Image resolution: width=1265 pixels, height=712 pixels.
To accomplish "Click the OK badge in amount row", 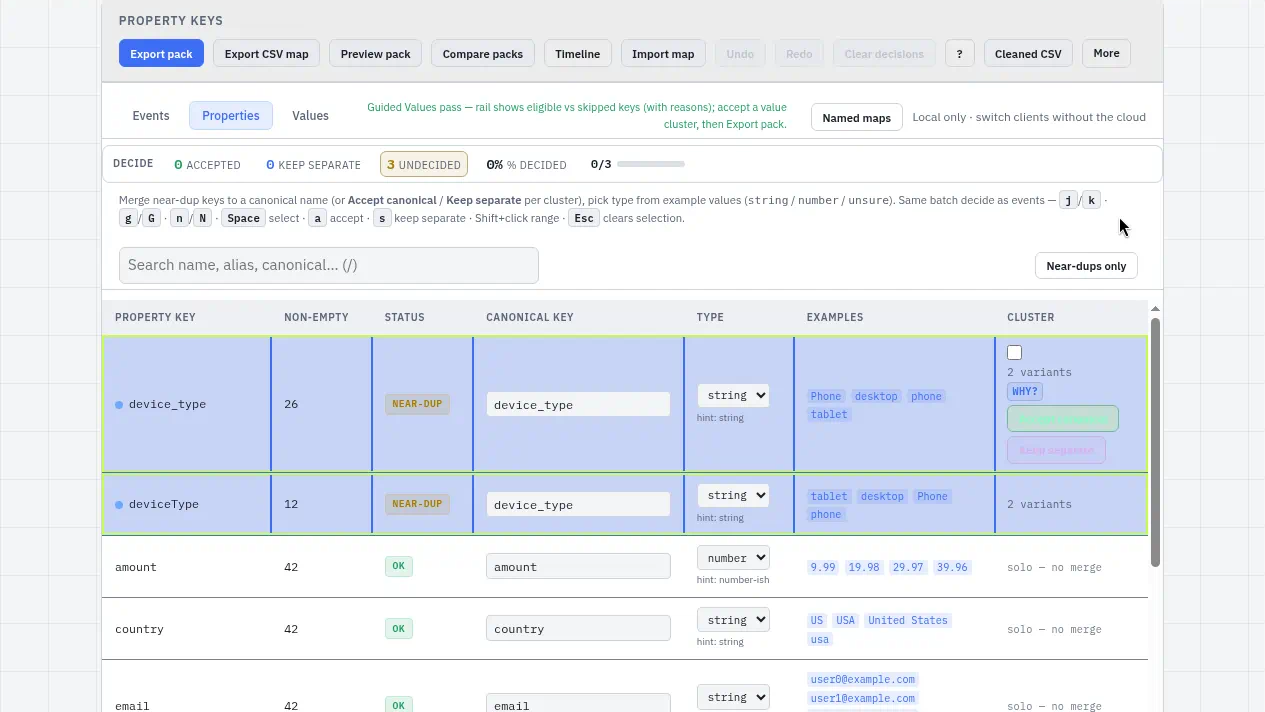I will pyautogui.click(x=398, y=566).
